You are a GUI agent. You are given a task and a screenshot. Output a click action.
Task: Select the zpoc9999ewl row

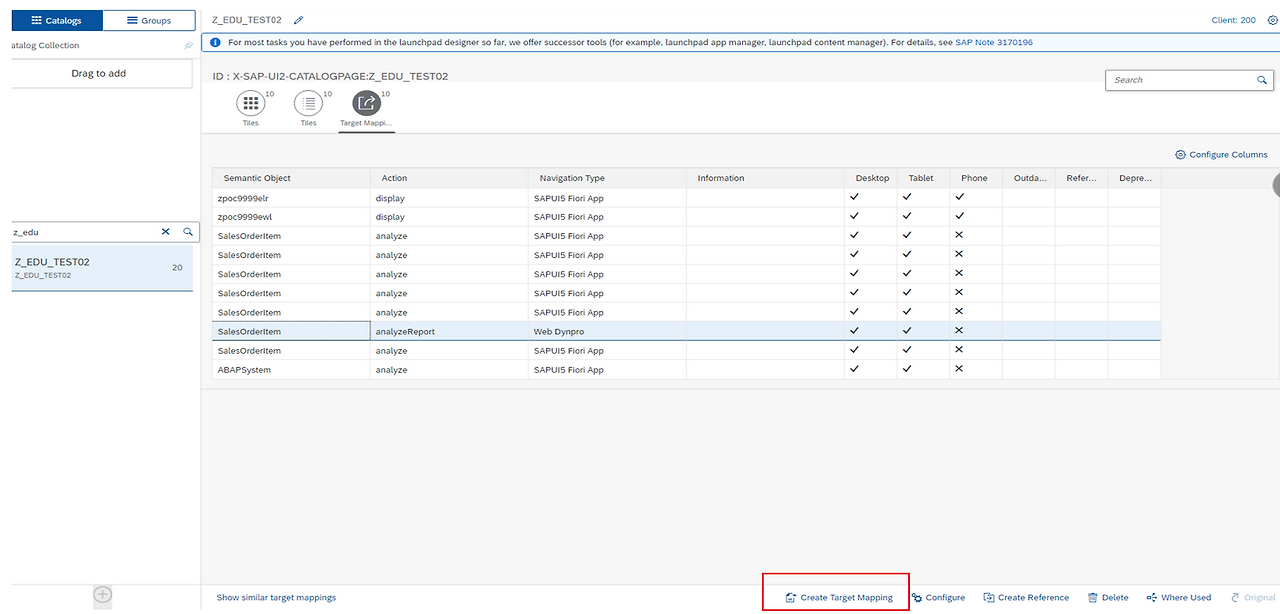click(686, 217)
